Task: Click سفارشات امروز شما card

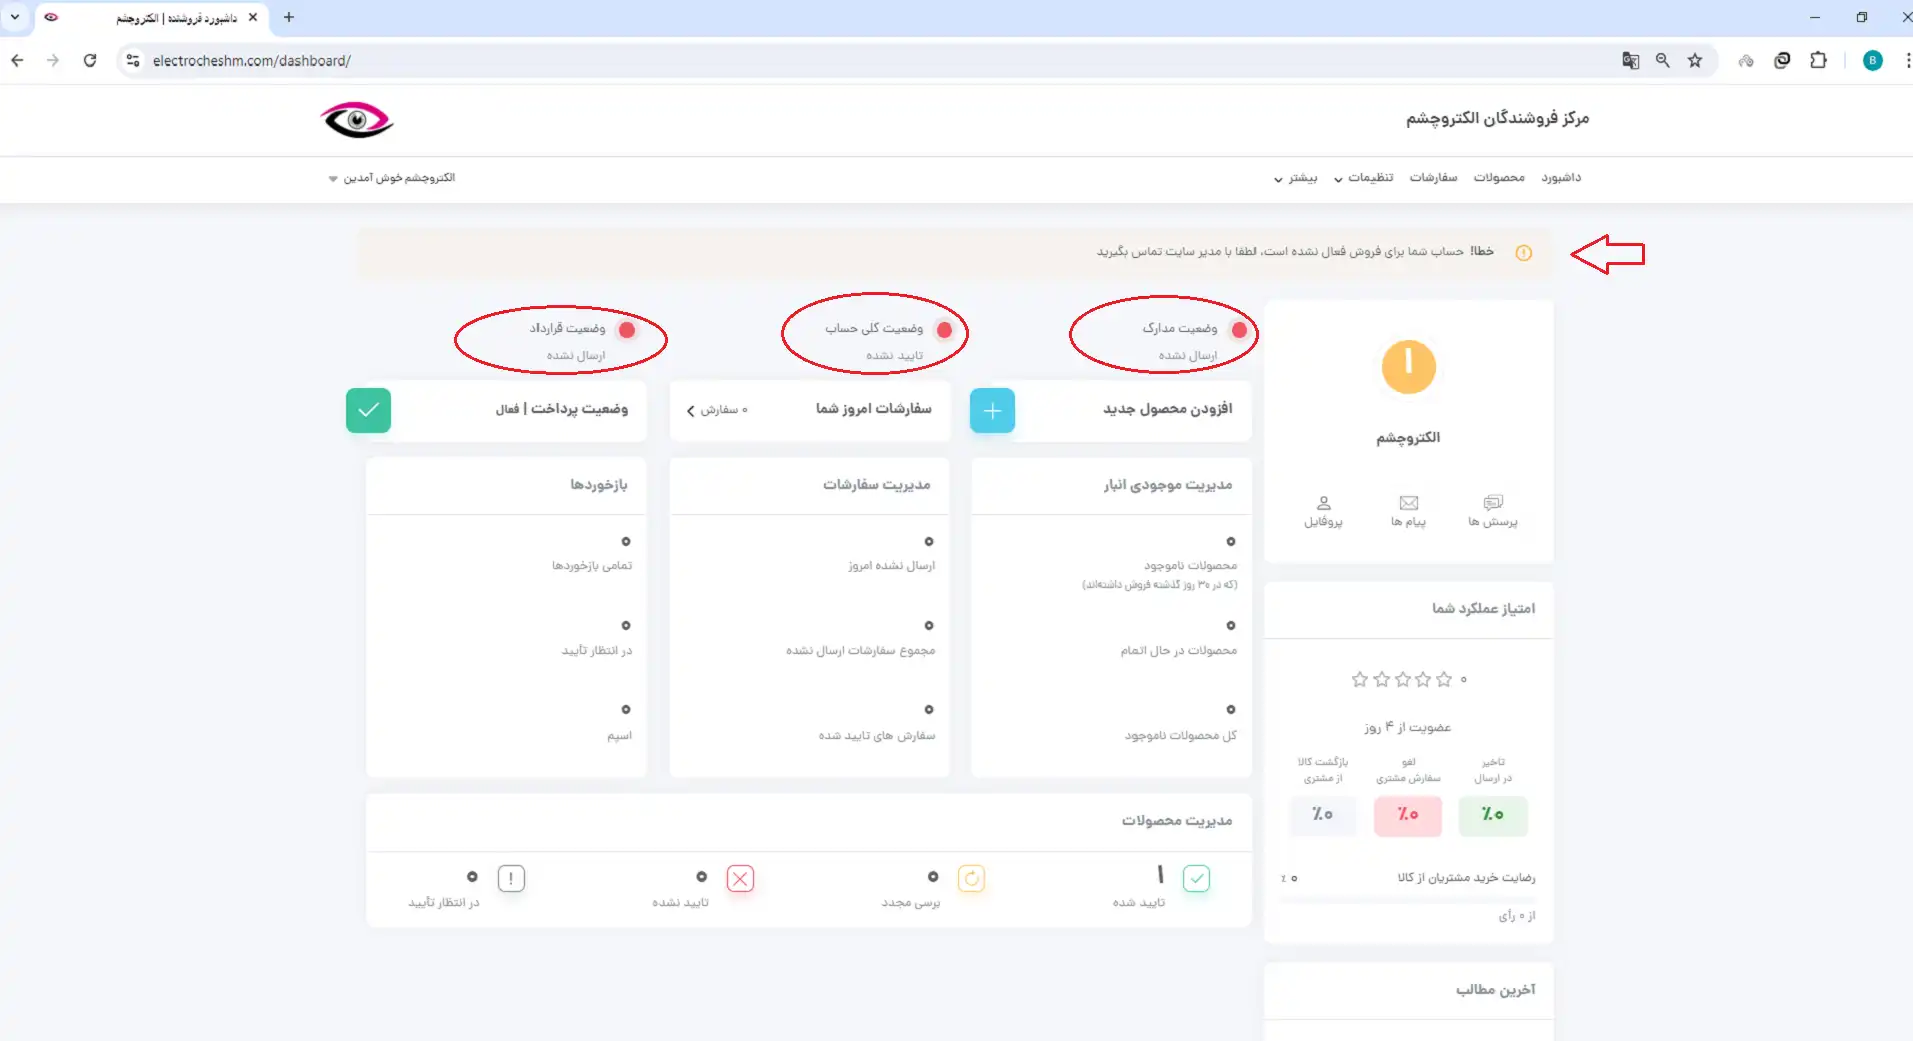Action: tap(808, 410)
